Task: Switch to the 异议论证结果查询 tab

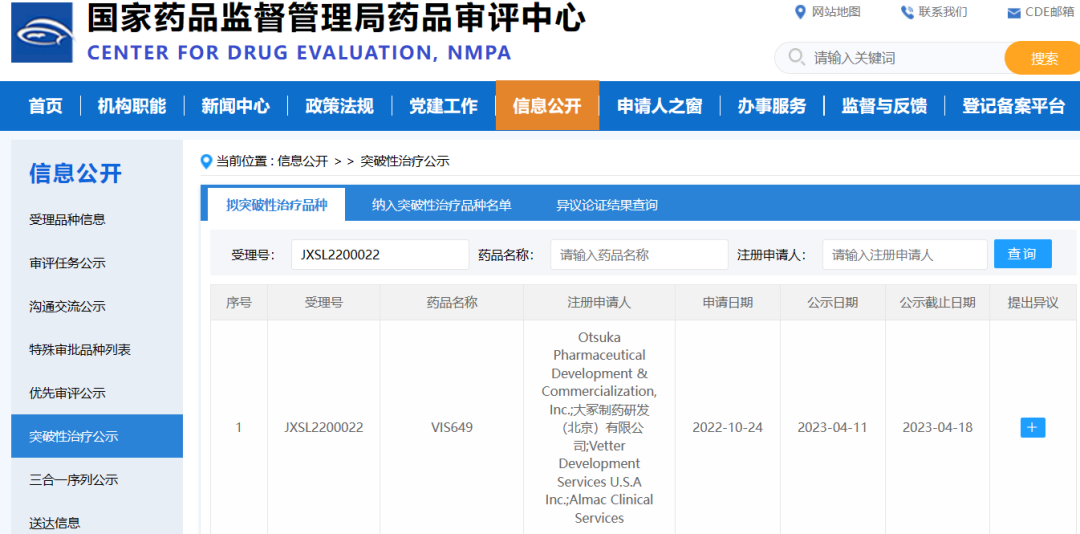Action: (x=607, y=205)
